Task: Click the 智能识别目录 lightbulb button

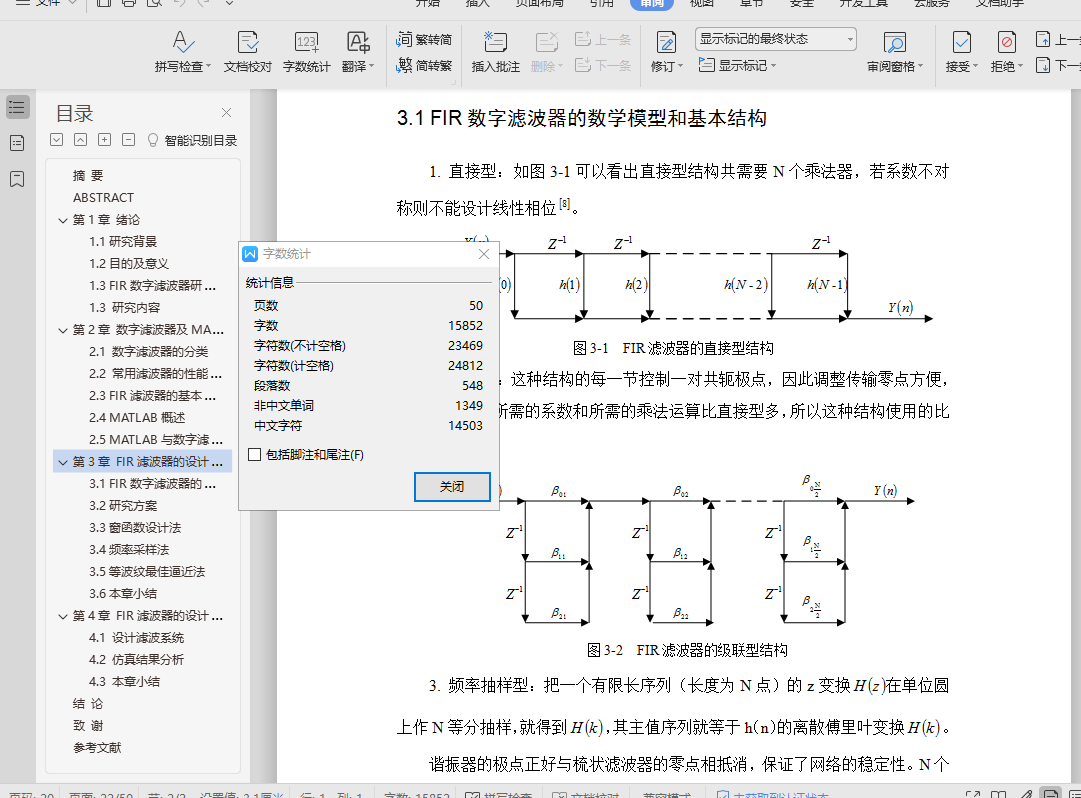Action: pyautogui.click(x=192, y=141)
